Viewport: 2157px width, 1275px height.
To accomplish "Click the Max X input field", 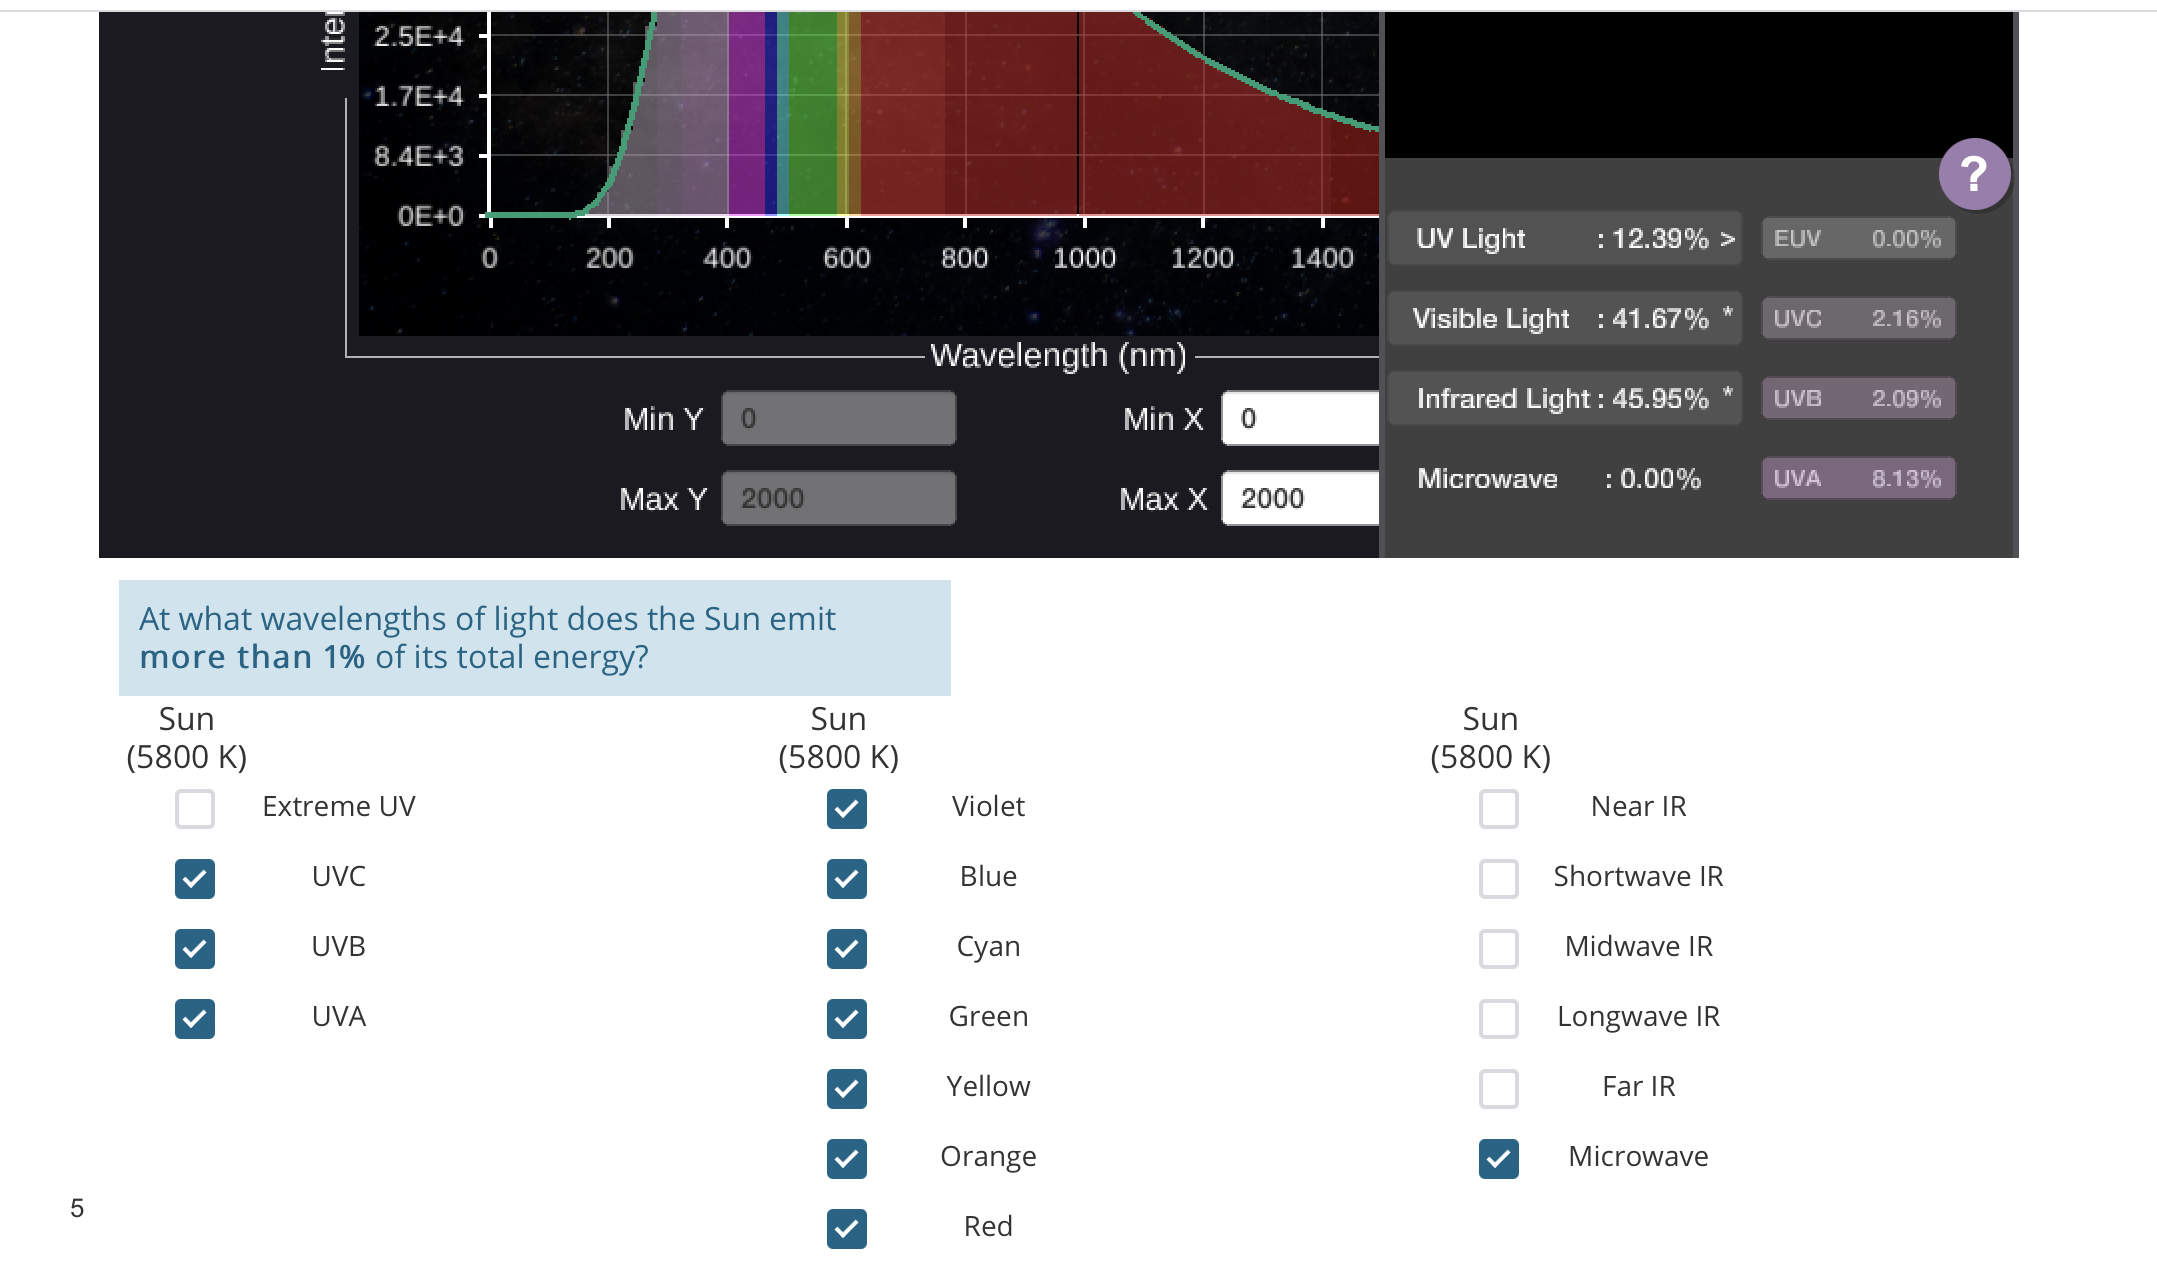I will (1298, 499).
